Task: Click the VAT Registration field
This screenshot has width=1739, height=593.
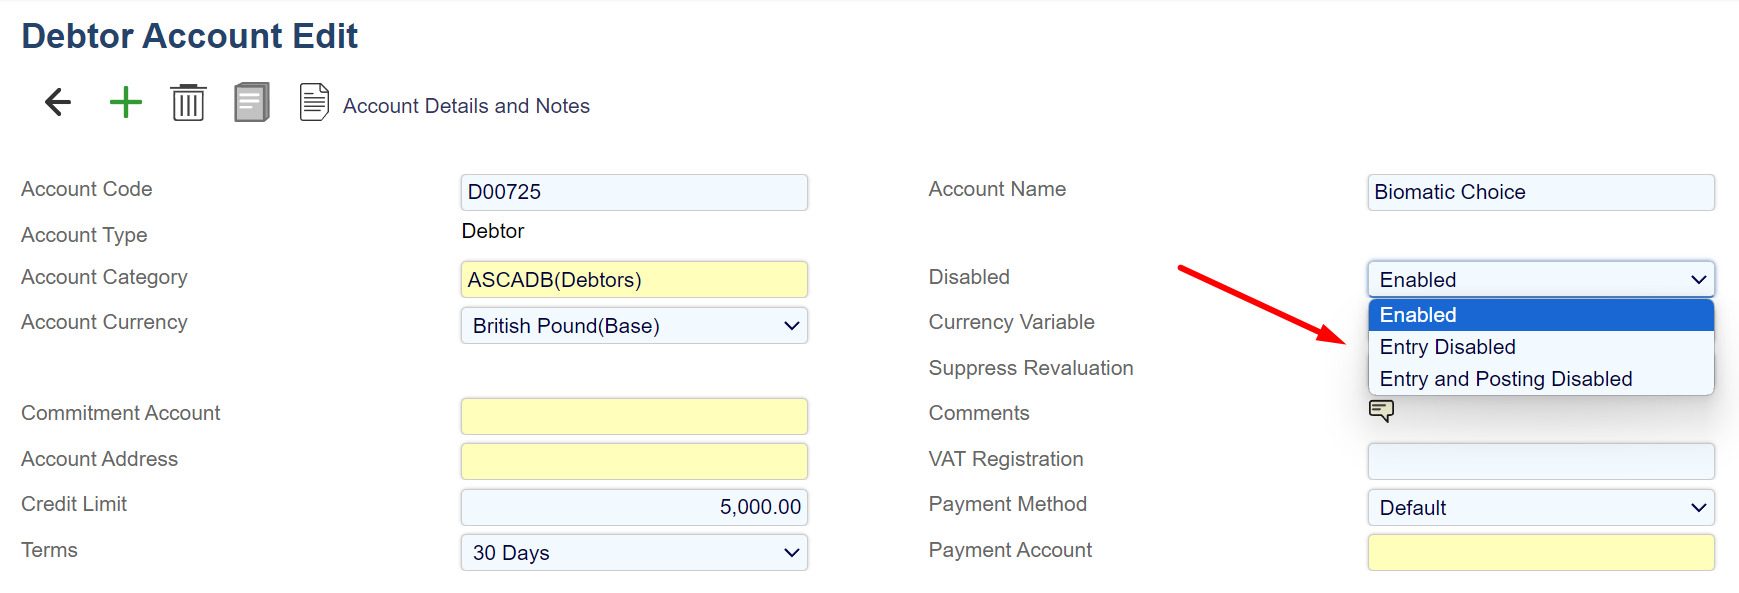Action: click(1540, 462)
